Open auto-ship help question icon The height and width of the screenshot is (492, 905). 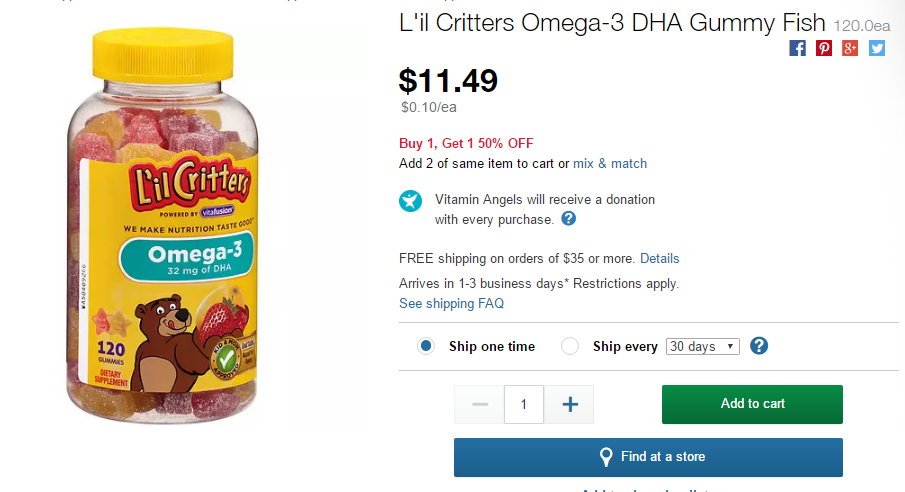(x=759, y=346)
